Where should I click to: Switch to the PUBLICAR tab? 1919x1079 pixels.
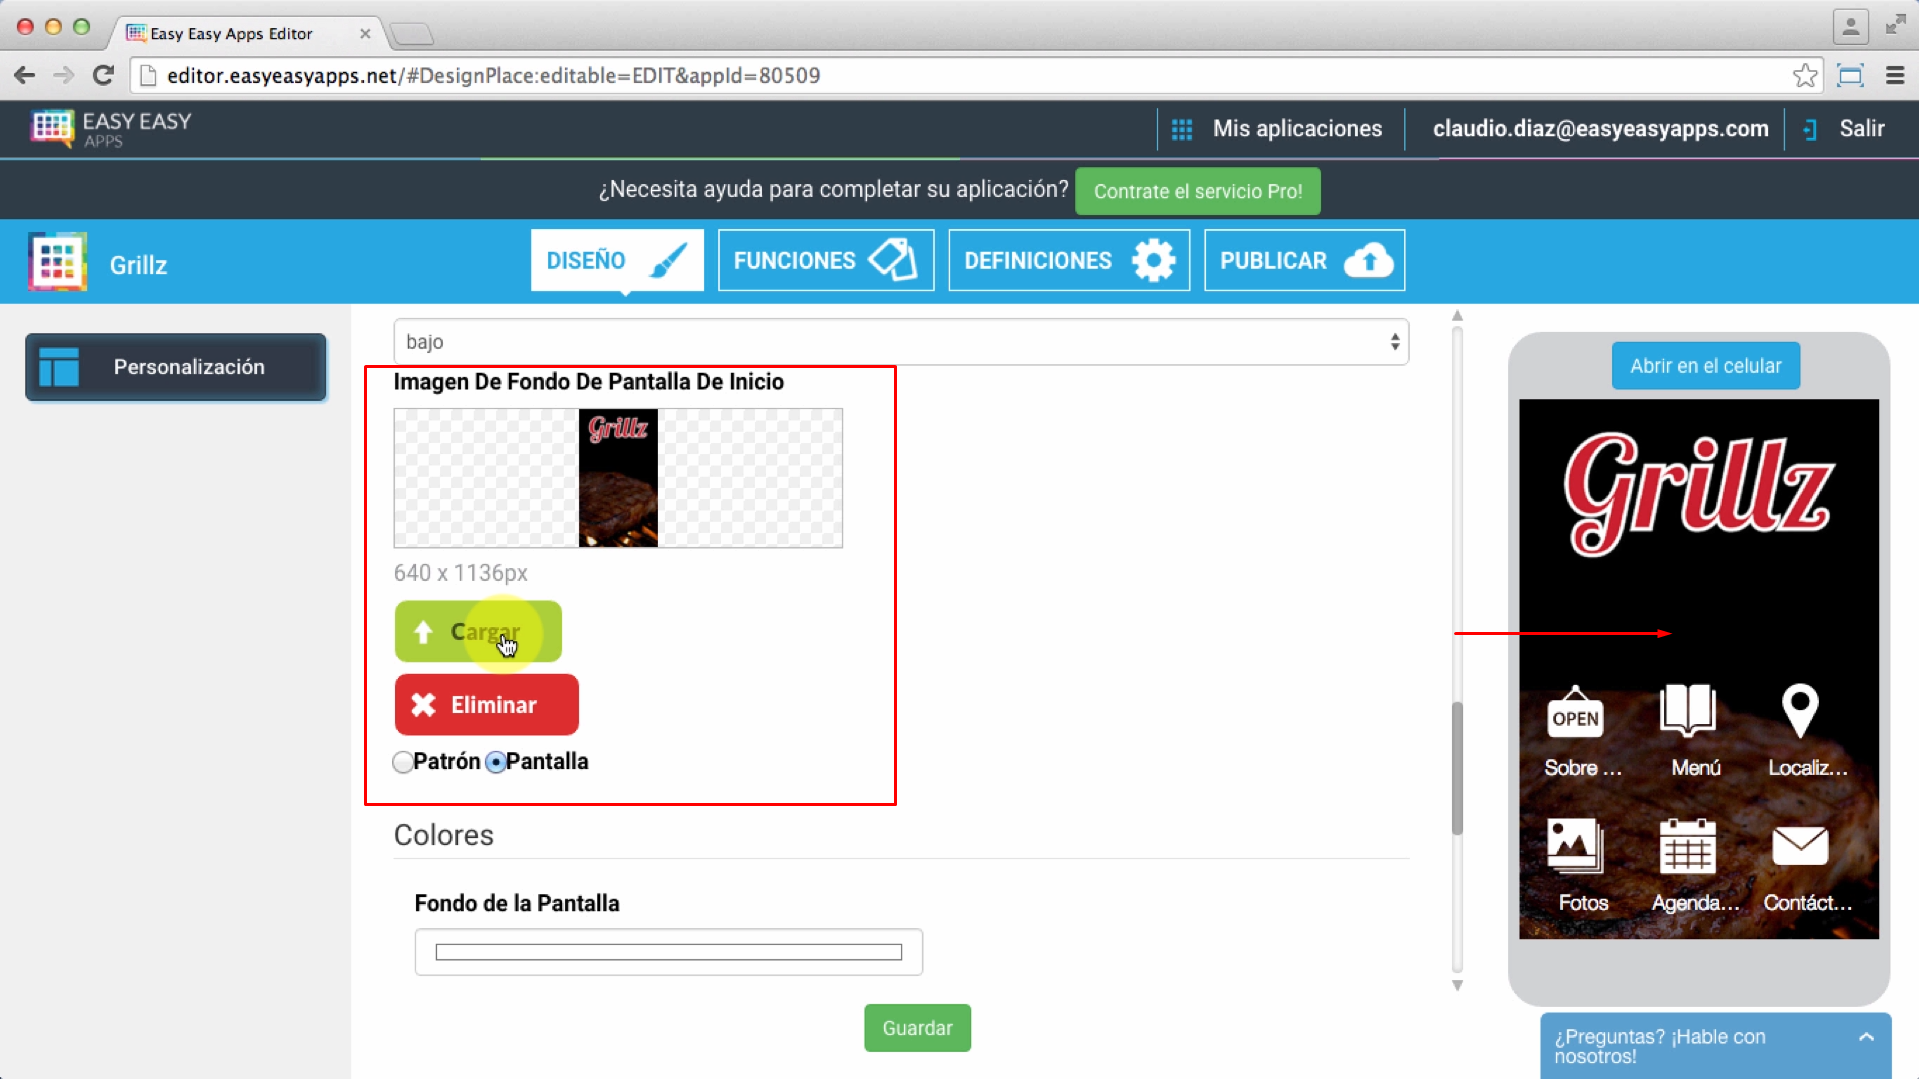(1304, 261)
